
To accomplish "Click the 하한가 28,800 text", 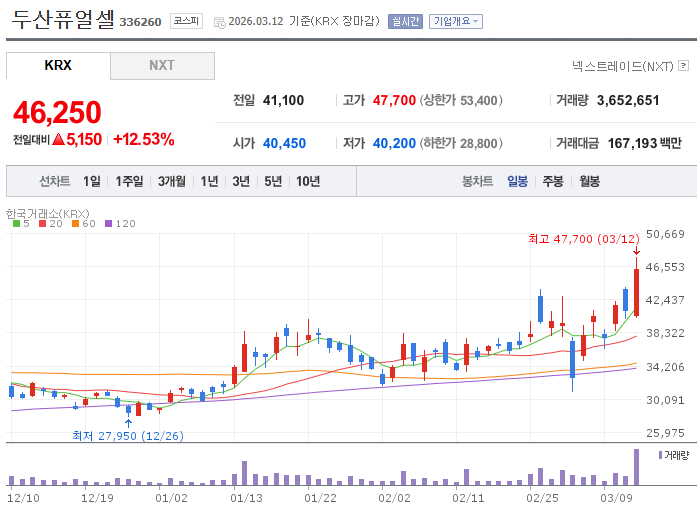I will (461, 143).
